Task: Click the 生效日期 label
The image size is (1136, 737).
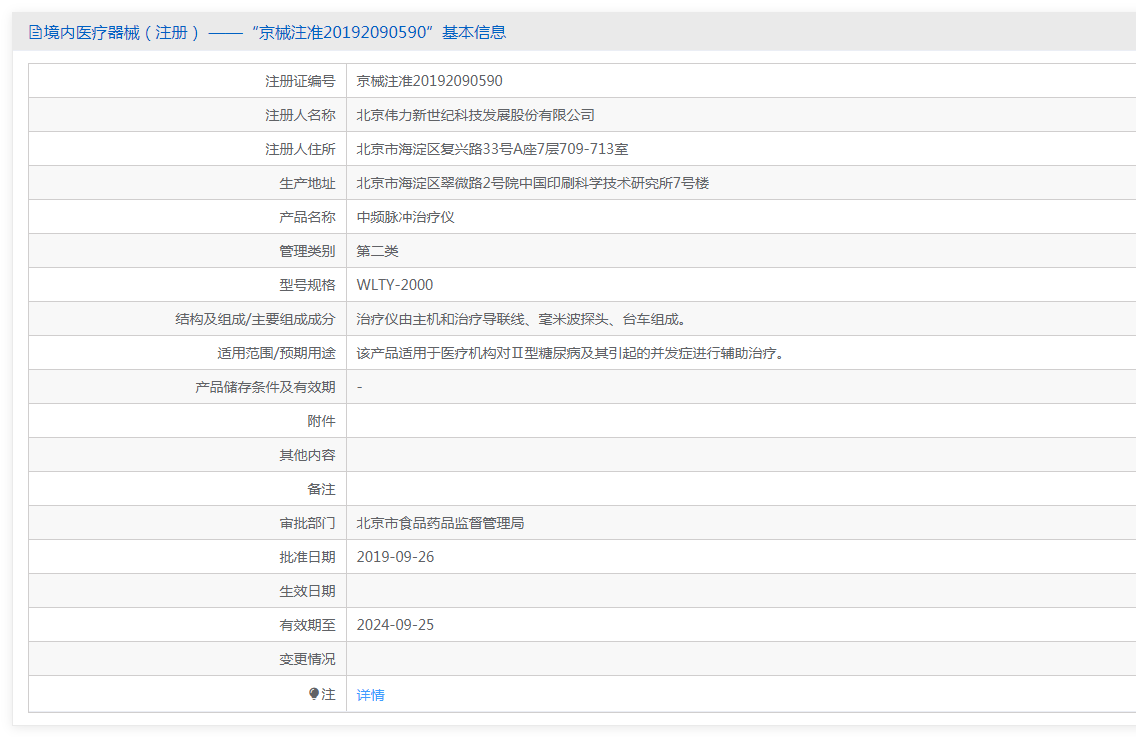Action: pyautogui.click(x=307, y=591)
